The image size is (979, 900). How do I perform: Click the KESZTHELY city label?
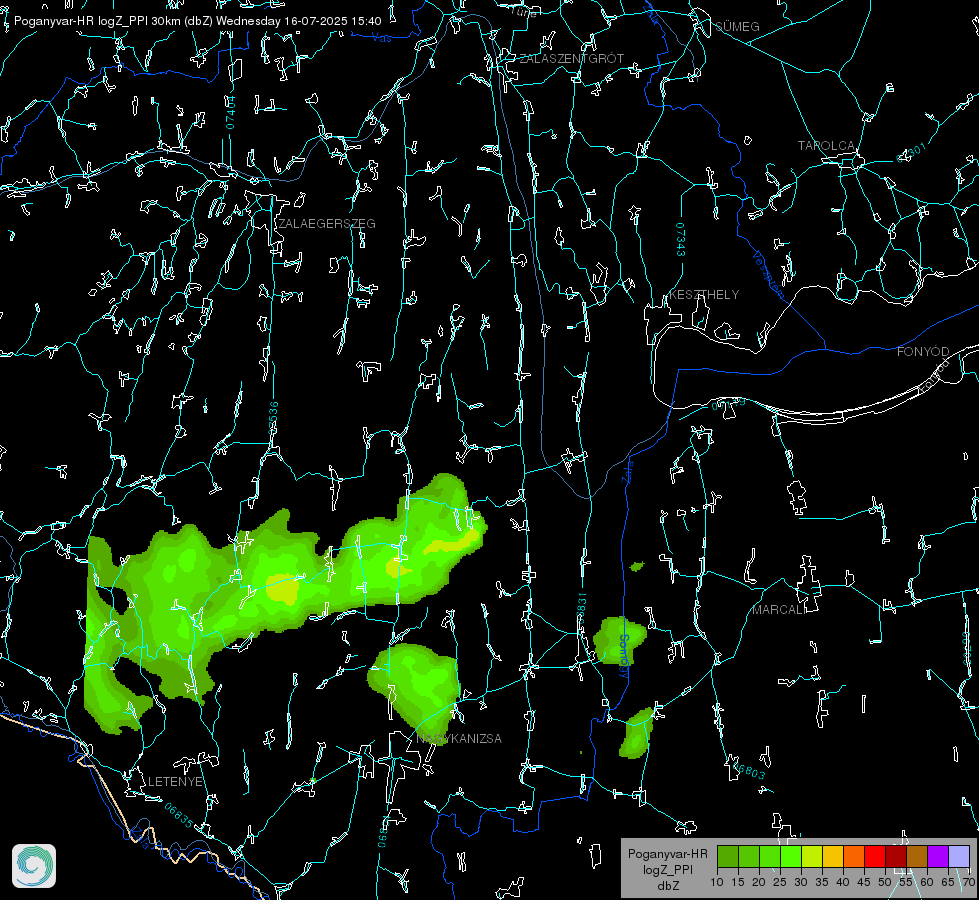[x=704, y=294]
